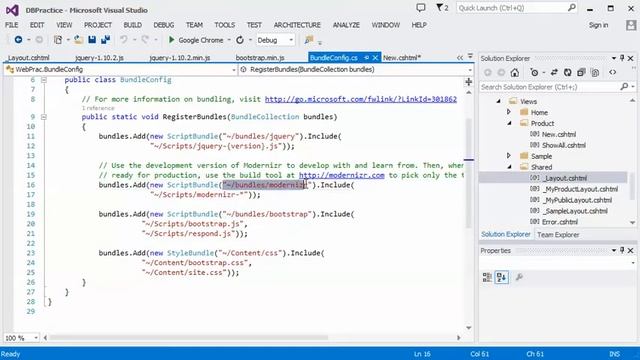This screenshot has width=640, height=360.
Task: Toggle auto-hide pin on Properties panel
Action: tap(622, 250)
